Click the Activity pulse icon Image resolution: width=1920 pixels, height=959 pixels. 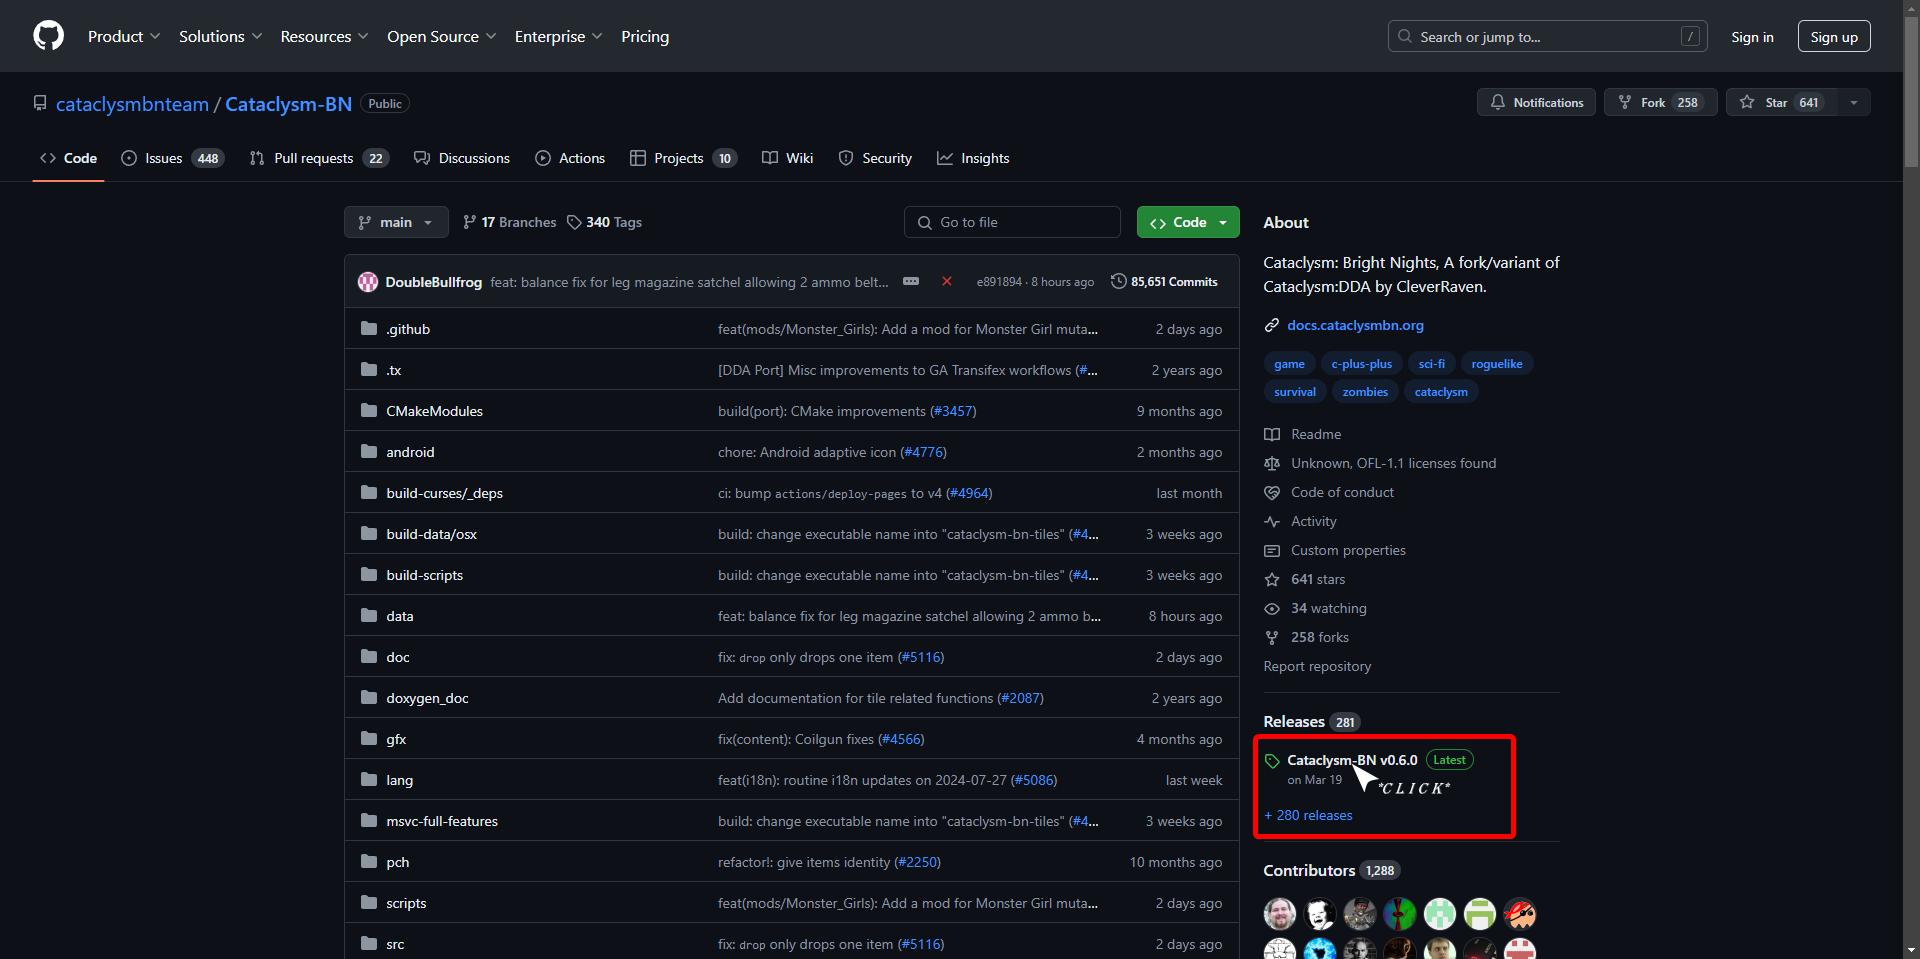[x=1272, y=522]
